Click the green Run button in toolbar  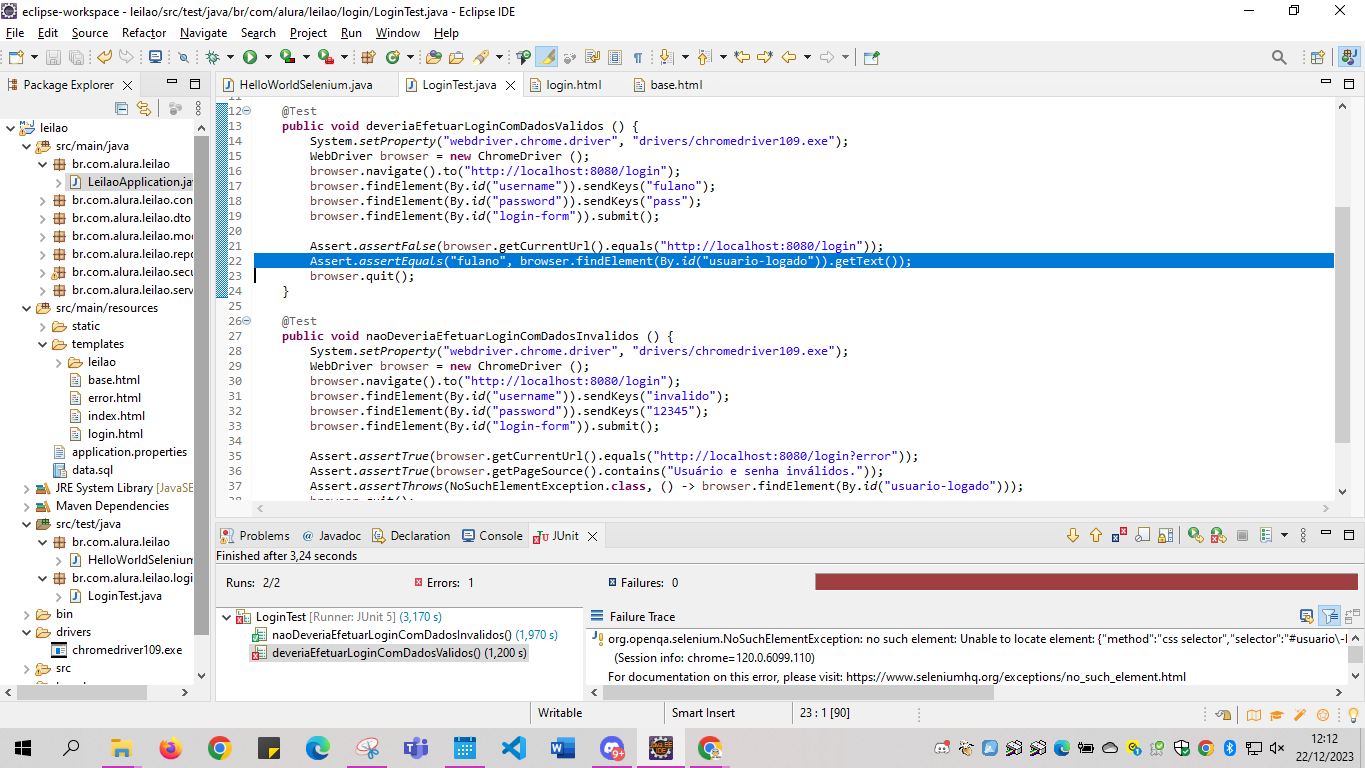click(x=250, y=58)
